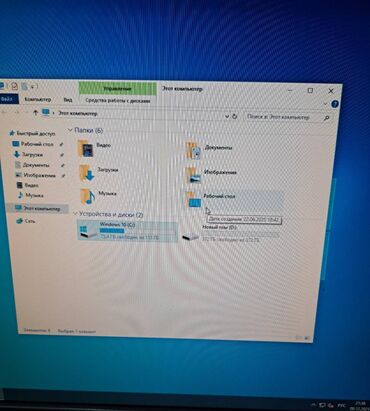Select the Новый том (D:) drive
Image resolution: width=370 pixels, height=411 pixels.
coord(231,233)
